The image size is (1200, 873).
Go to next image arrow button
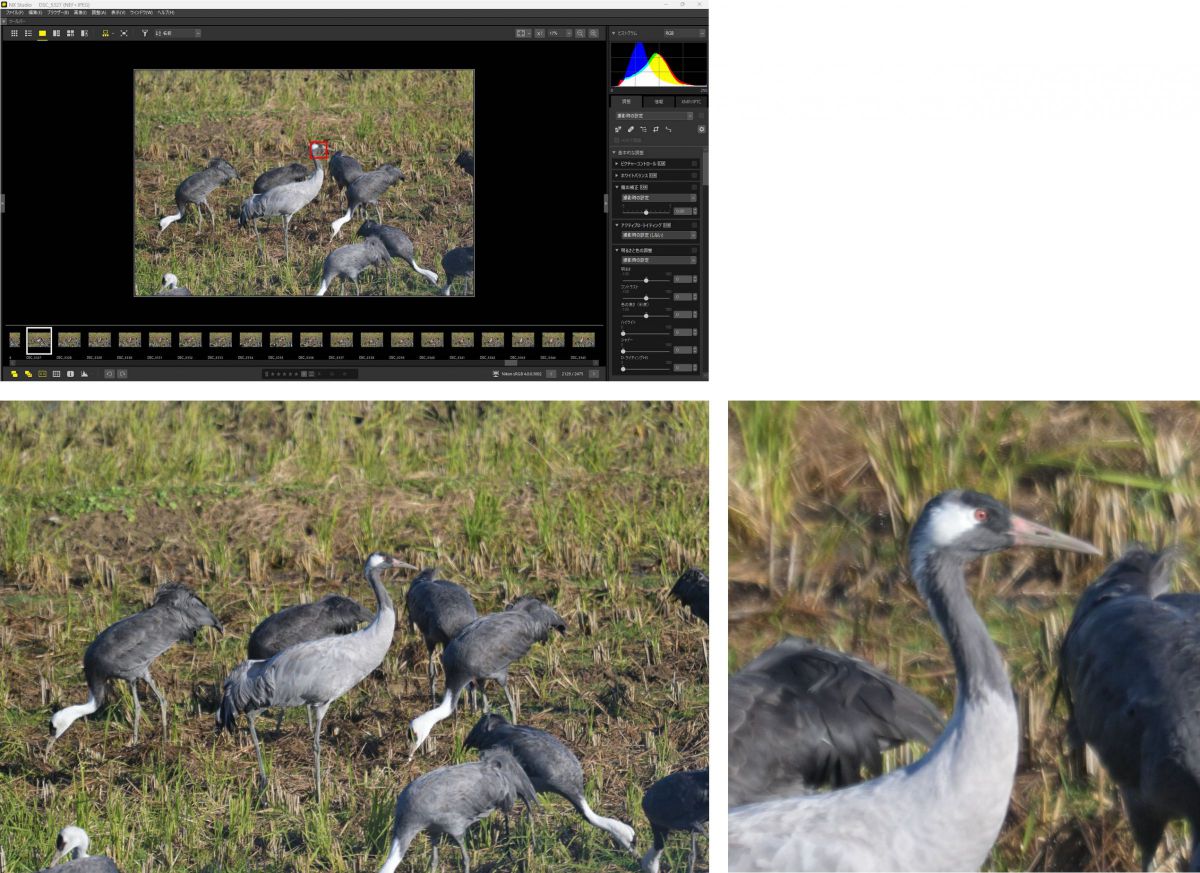pyautogui.click(x=594, y=373)
